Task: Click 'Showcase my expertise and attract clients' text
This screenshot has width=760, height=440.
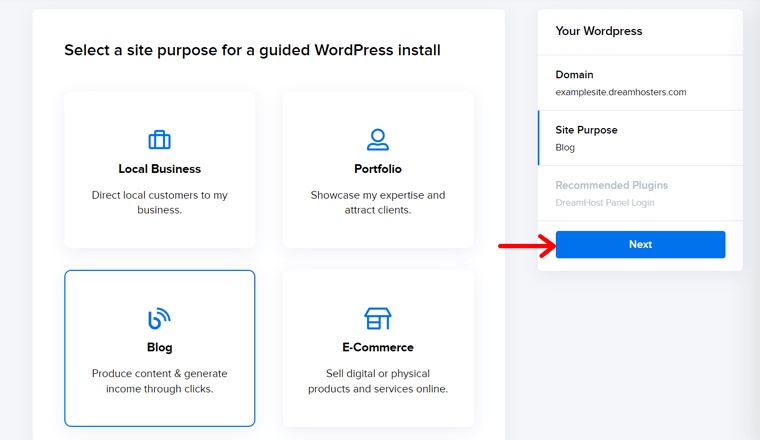Action: 378,203
